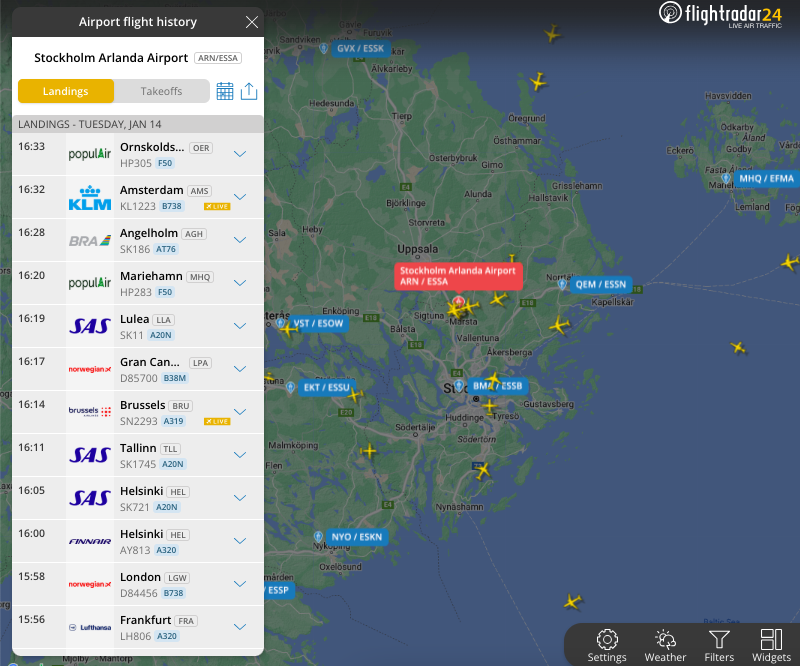Expand the Lulea SK11 flight row

pyautogui.click(x=240, y=326)
